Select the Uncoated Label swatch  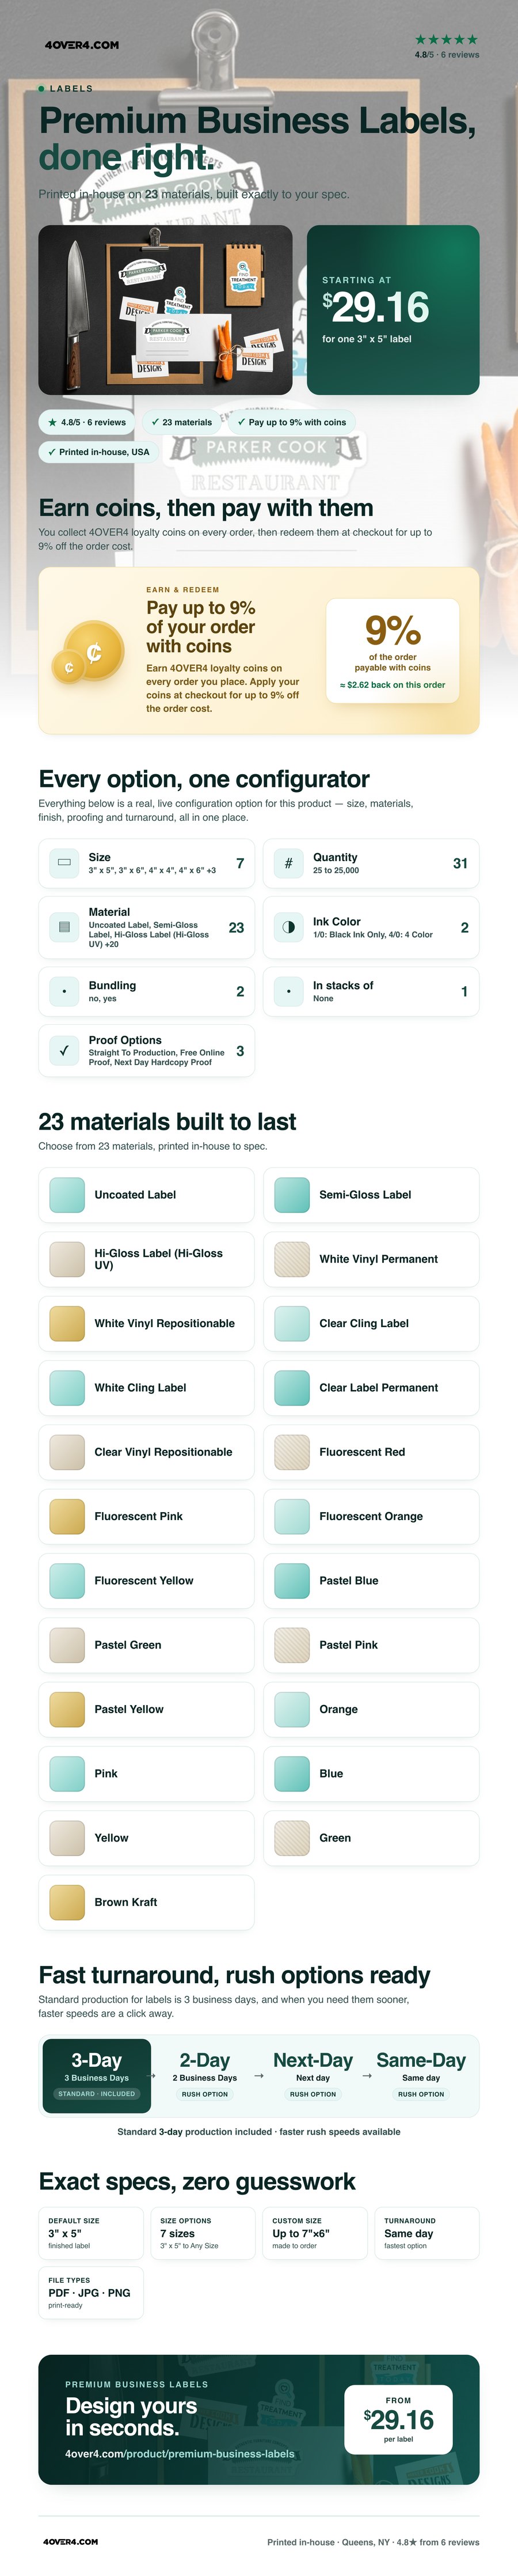point(67,1195)
